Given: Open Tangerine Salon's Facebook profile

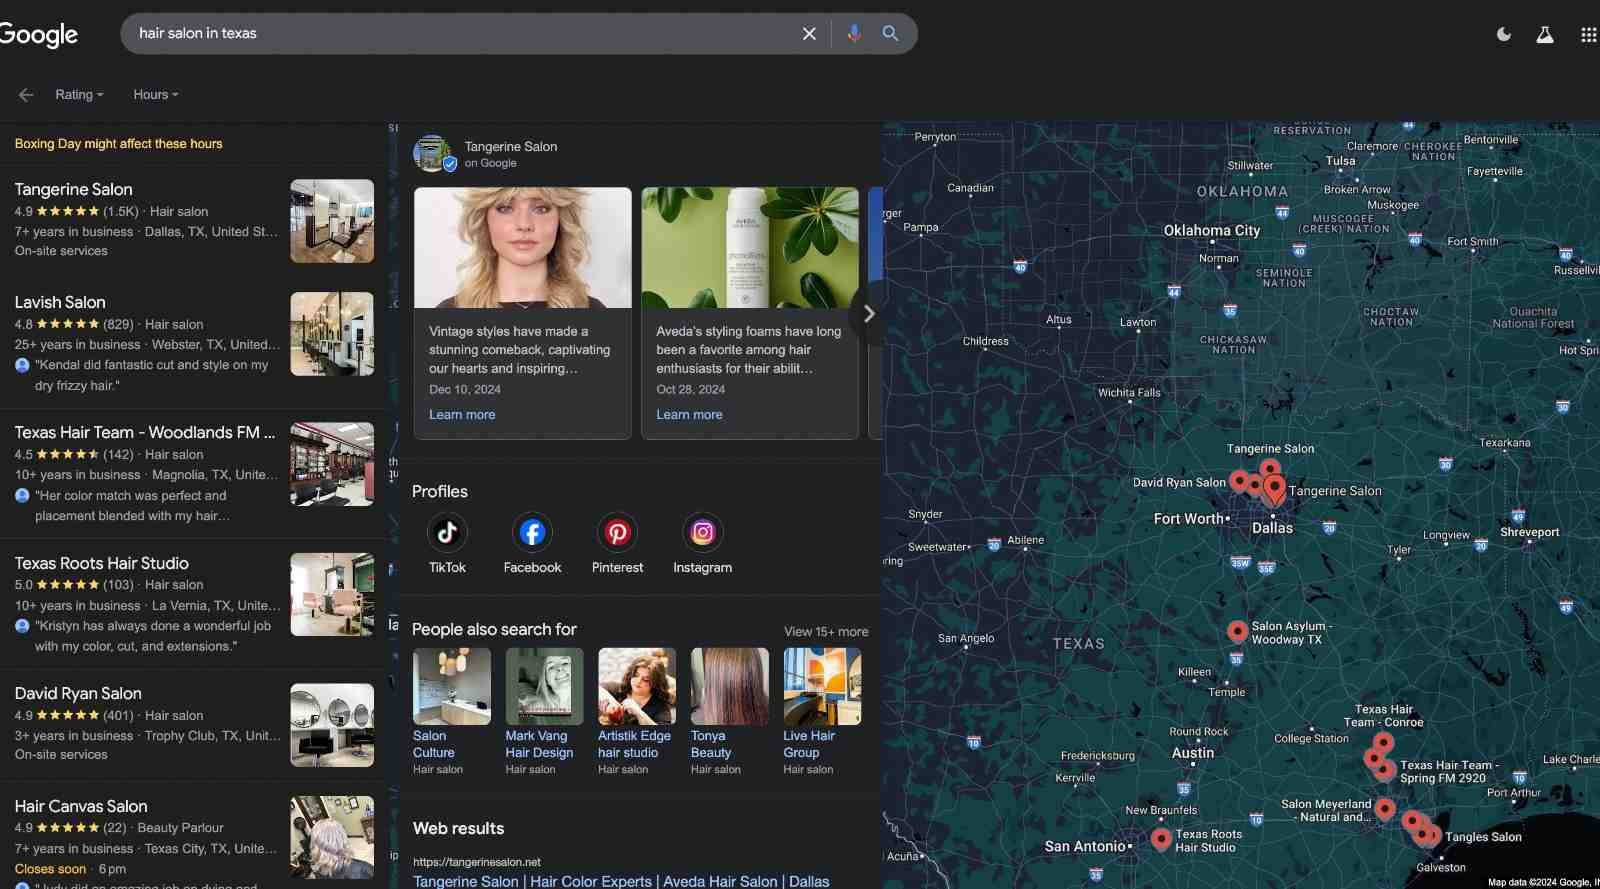Looking at the screenshot, I should (x=532, y=533).
